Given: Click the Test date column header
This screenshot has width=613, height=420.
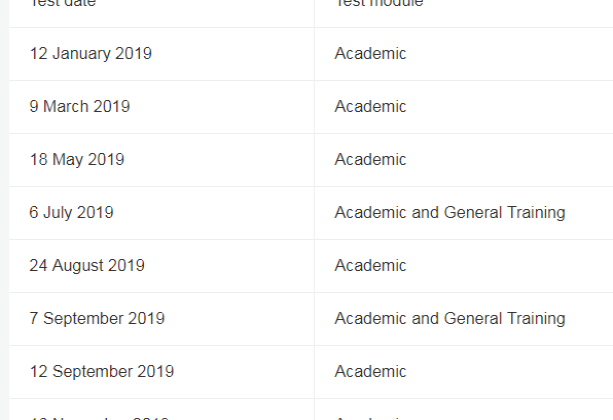Looking at the screenshot, I should coord(65,4).
